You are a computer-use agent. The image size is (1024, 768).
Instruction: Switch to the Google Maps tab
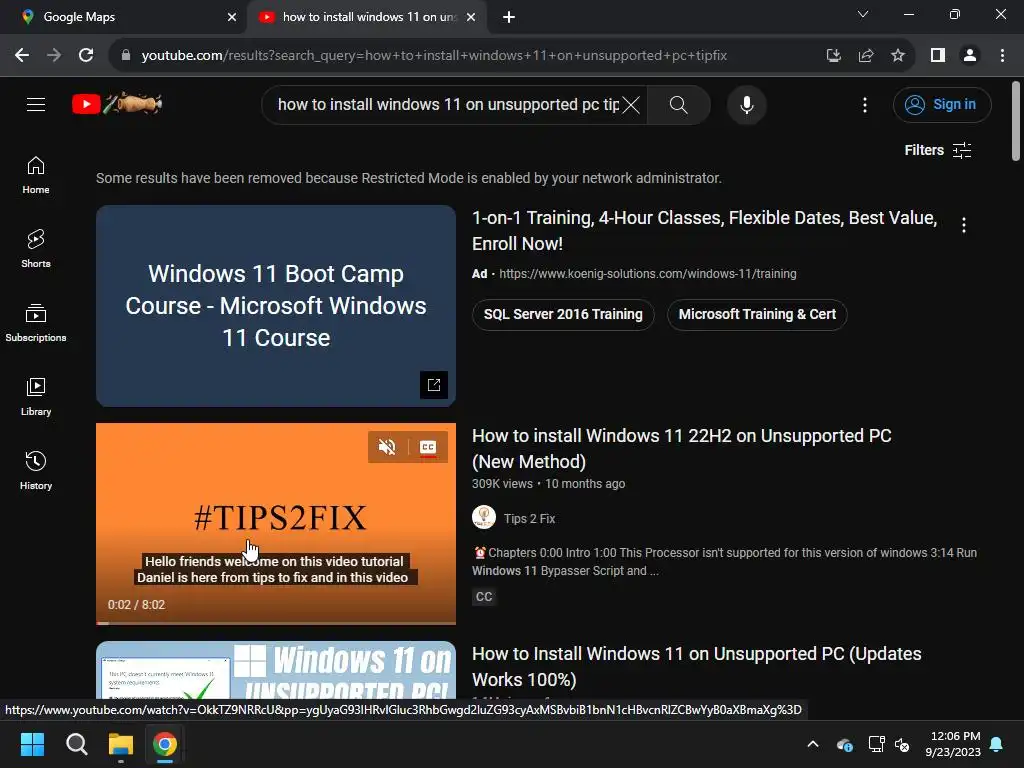(x=124, y=17)
